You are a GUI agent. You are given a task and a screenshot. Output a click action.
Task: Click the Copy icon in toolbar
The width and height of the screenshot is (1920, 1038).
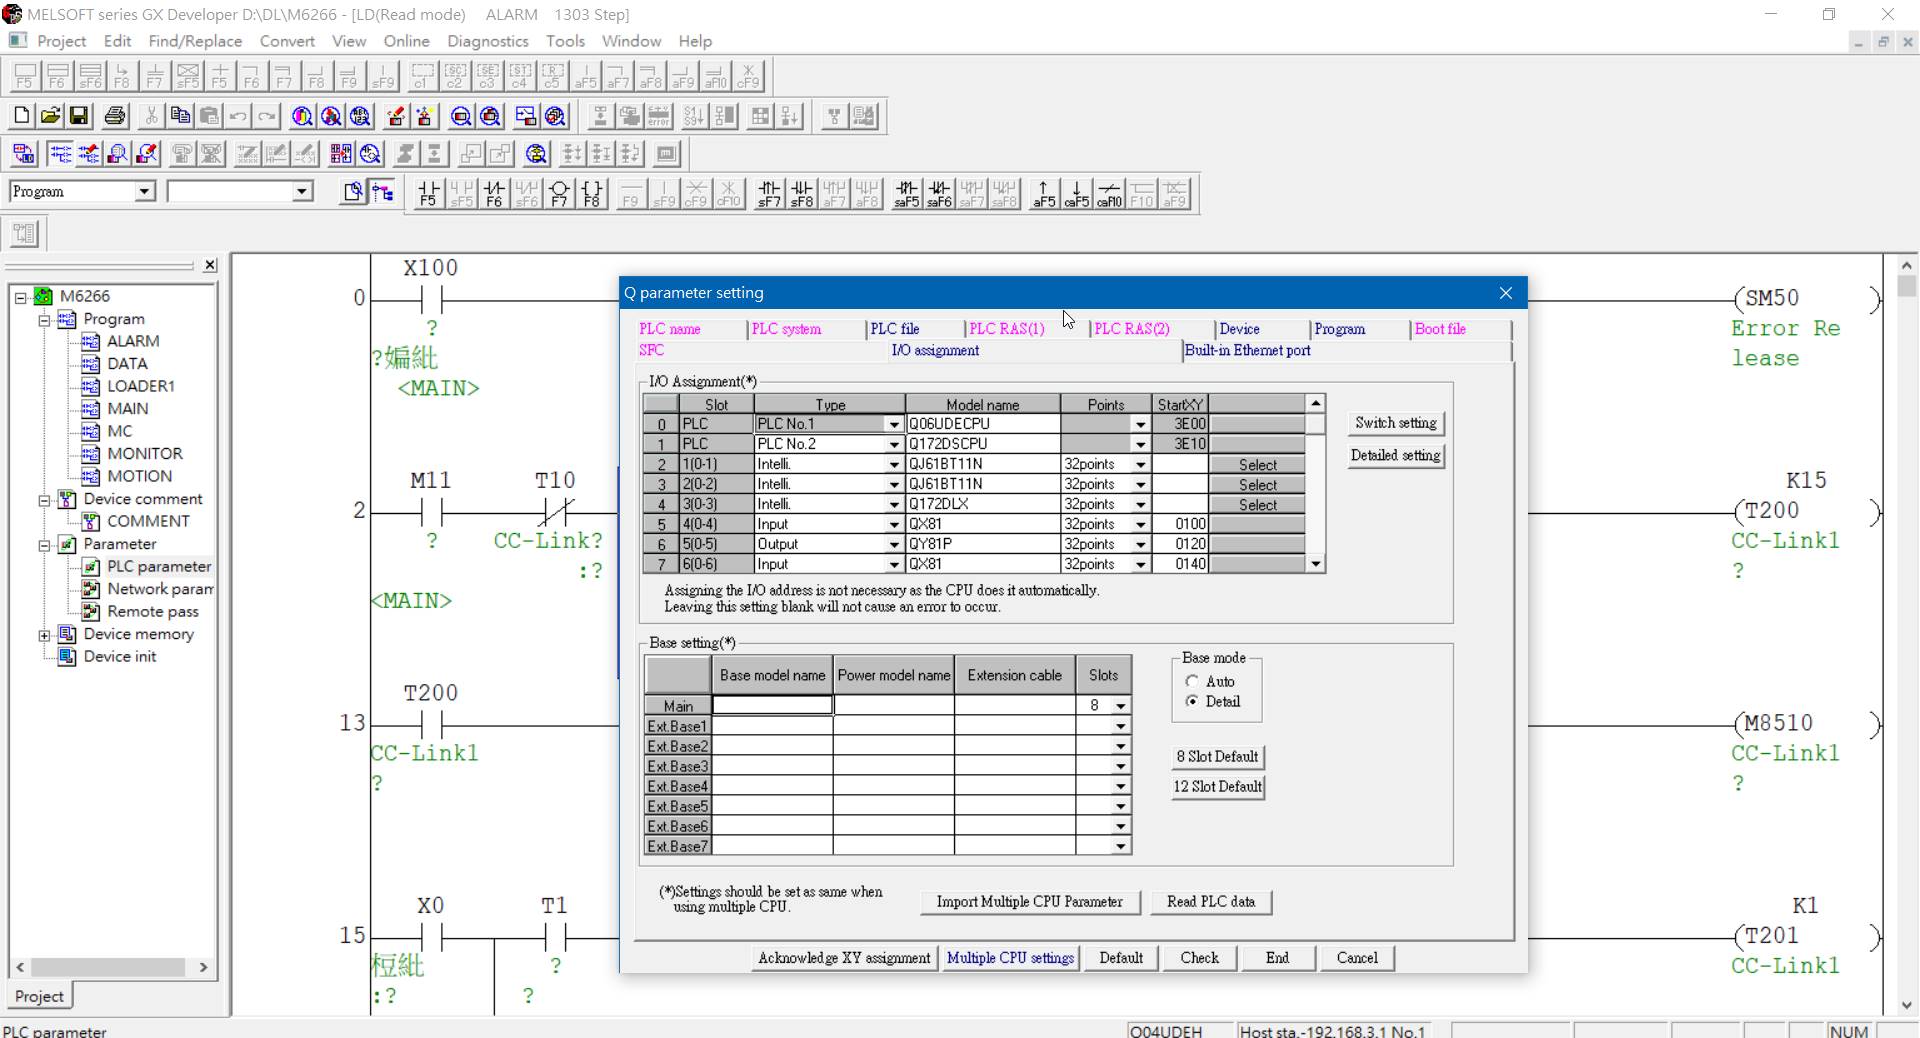point(180,116)
